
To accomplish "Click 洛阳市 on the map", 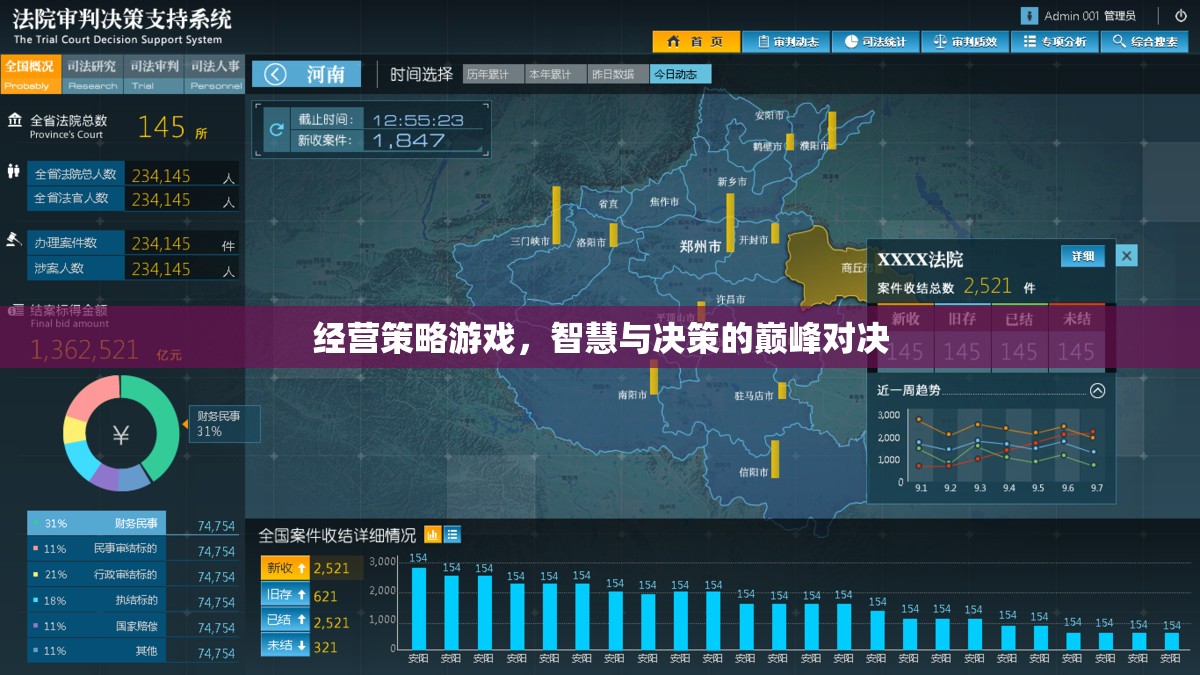I will (x=591, y=242).
